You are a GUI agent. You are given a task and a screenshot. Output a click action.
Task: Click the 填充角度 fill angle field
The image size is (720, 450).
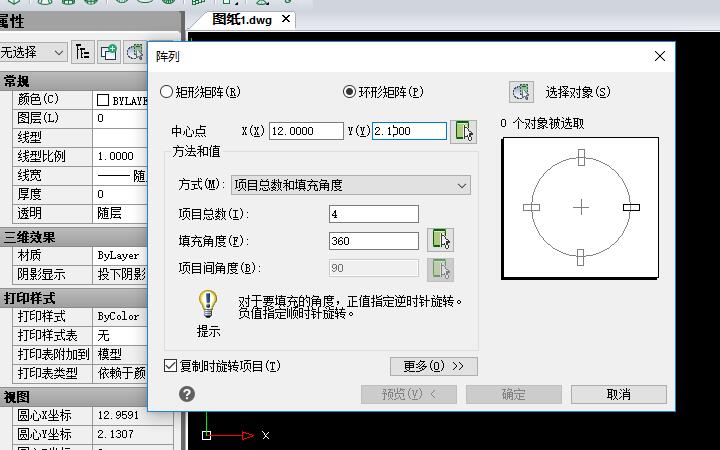coord(373,240)
